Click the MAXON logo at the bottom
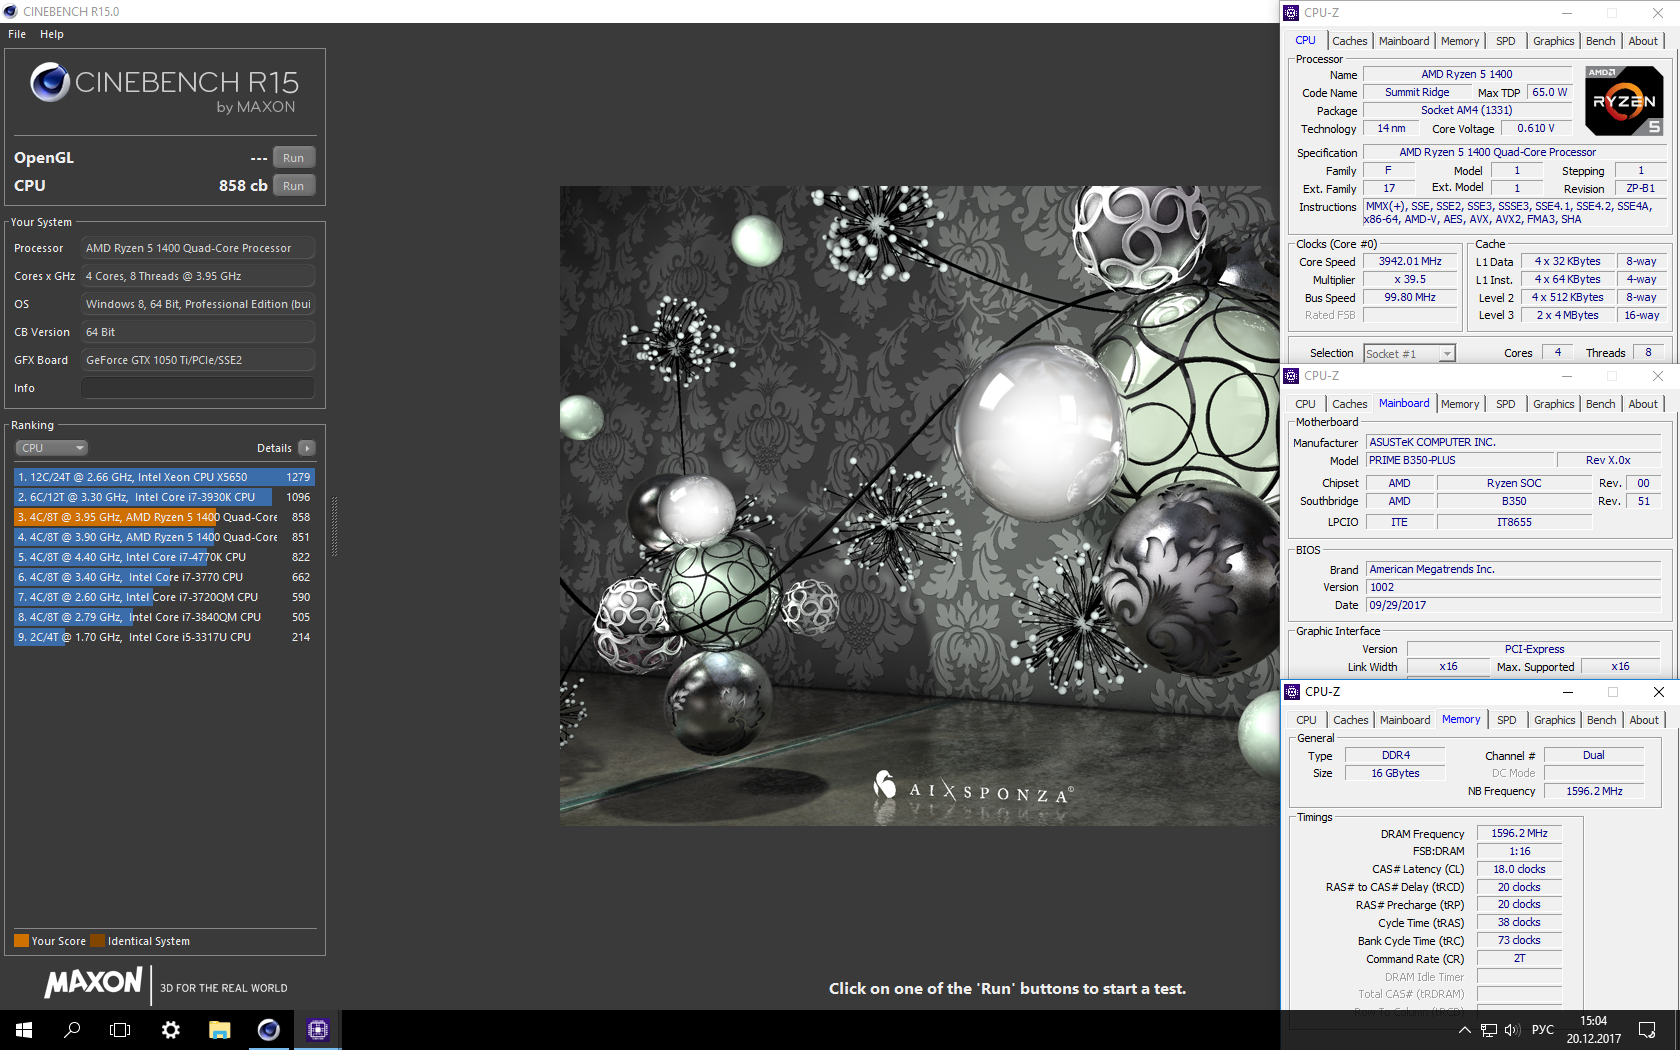This screenshot has width=1680, height=1050. [93, 983]
